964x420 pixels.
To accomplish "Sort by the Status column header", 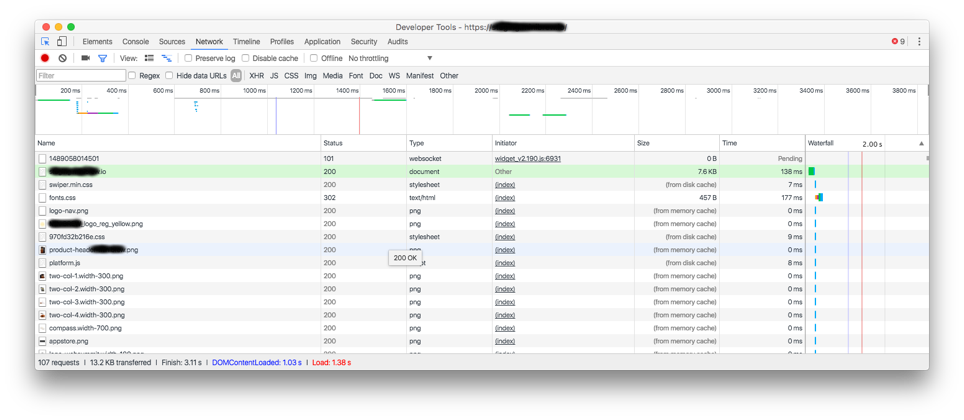I will pos(363,143).
